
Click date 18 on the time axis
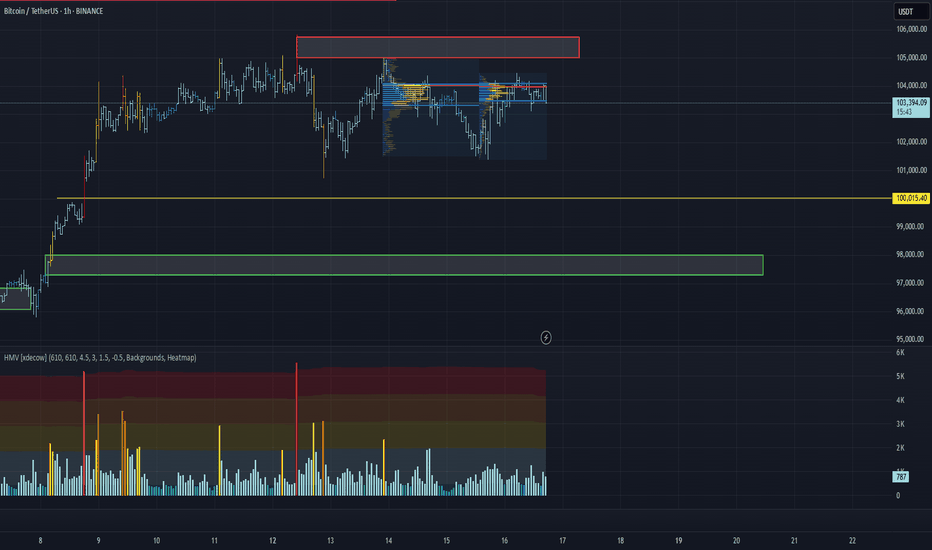[x=621, y=540]
